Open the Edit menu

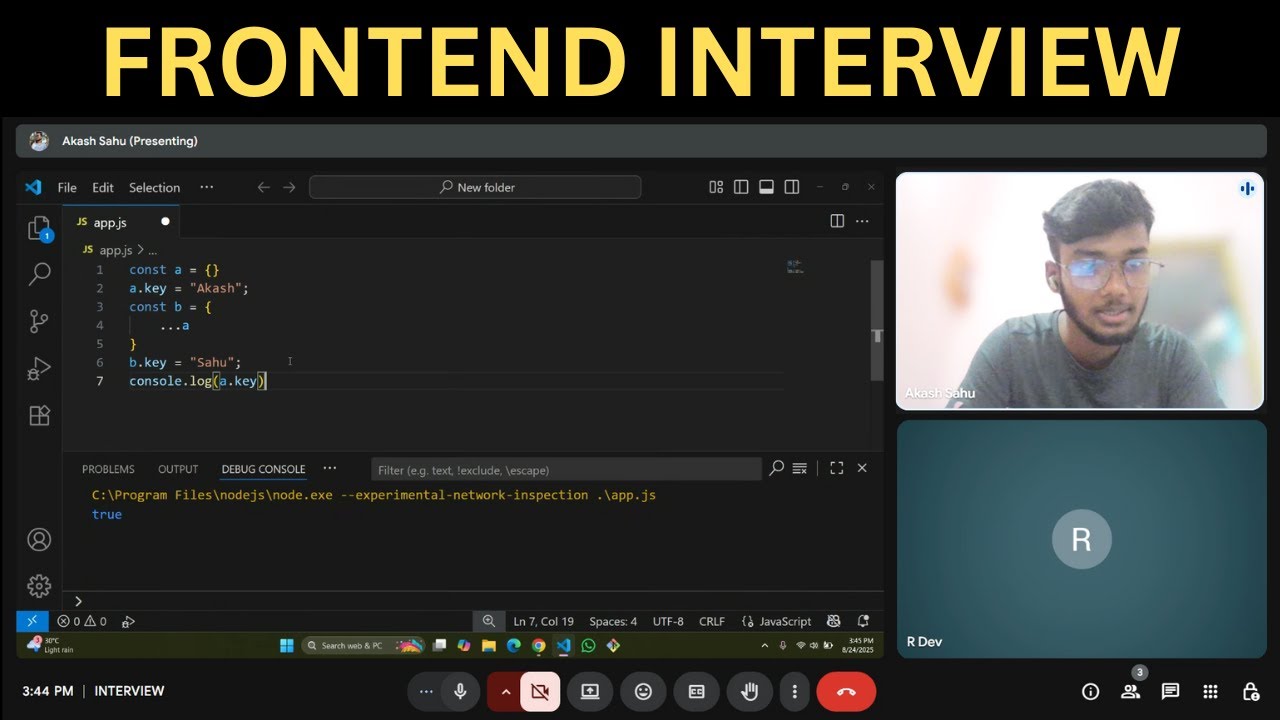tap(103, 187)
